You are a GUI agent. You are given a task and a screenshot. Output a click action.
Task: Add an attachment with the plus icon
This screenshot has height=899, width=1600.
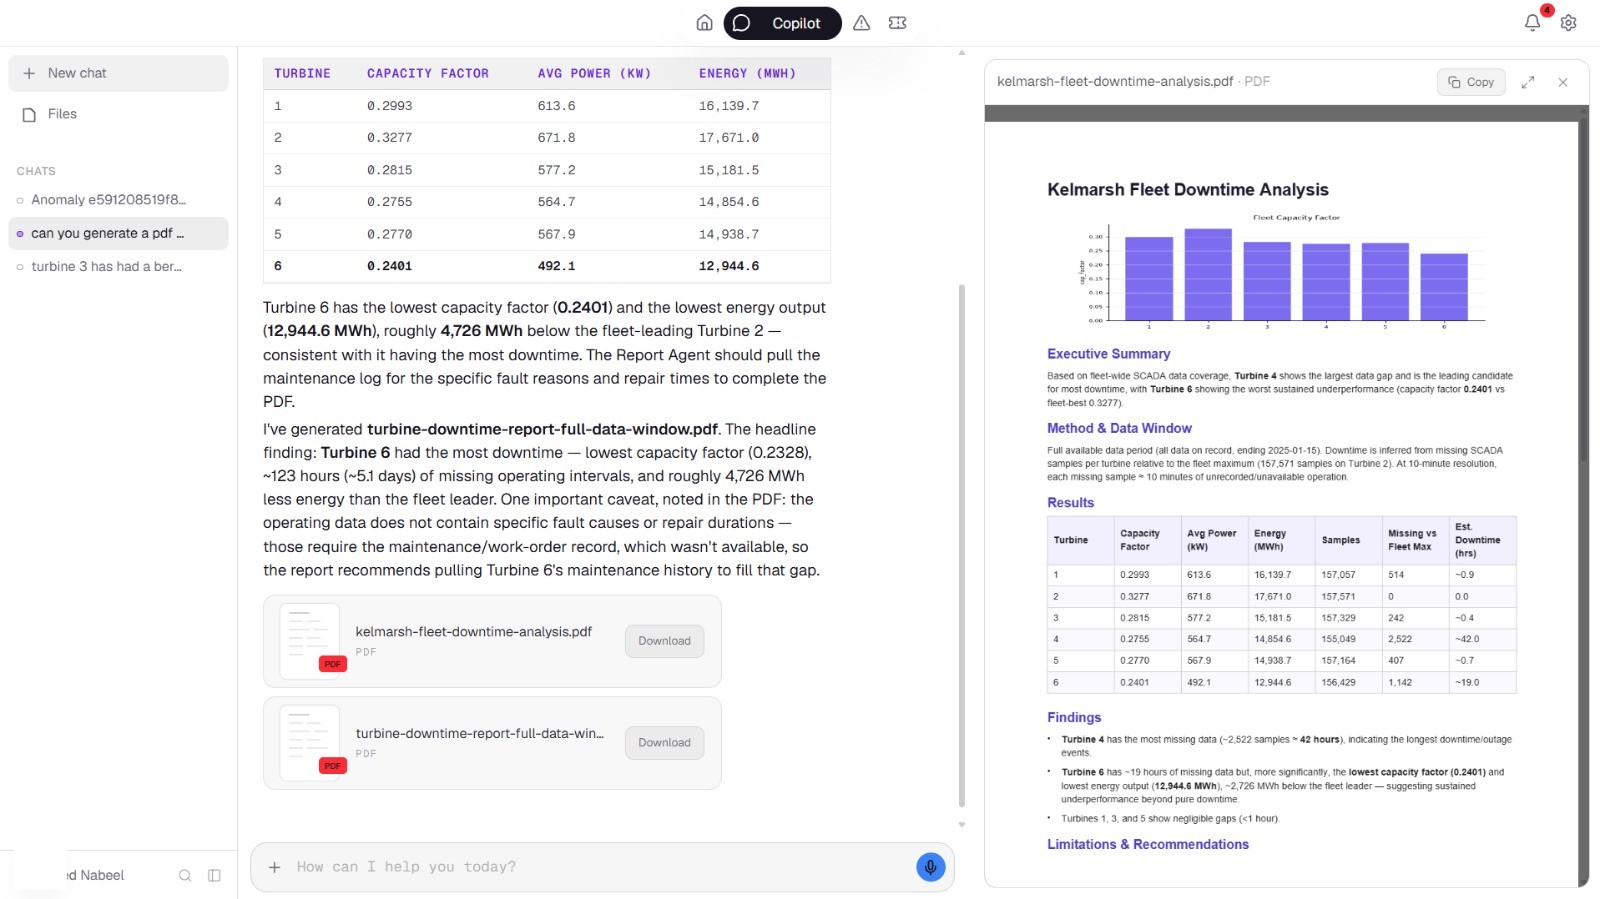(x=275, y=867)
